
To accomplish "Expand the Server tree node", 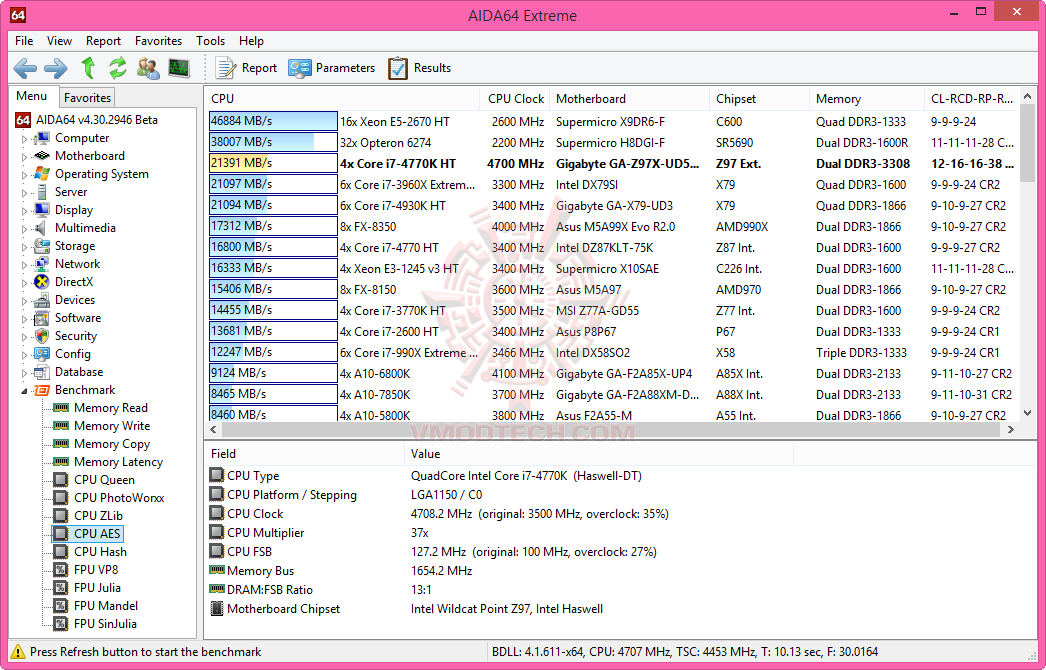I will pos(25,193).
